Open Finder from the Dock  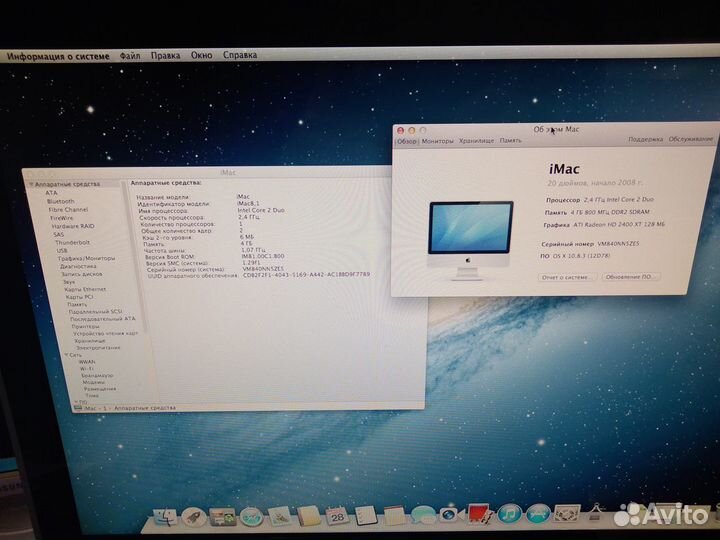(x=165, y=517)
